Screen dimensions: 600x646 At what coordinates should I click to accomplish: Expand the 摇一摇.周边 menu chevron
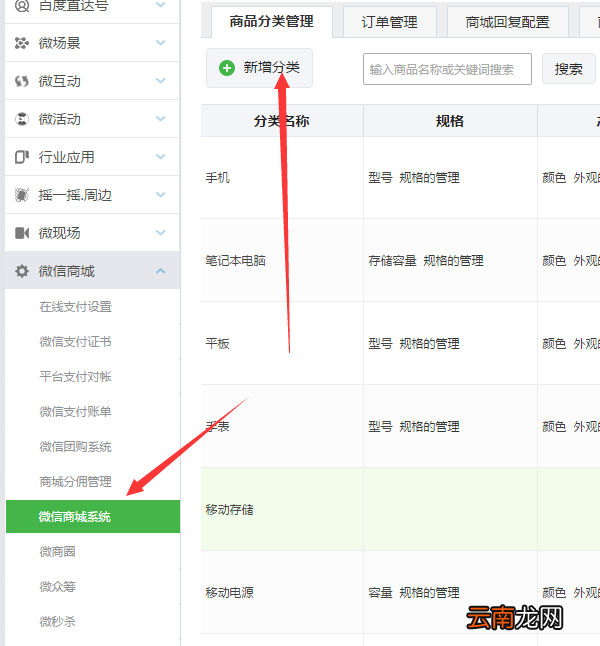[161, 194]
